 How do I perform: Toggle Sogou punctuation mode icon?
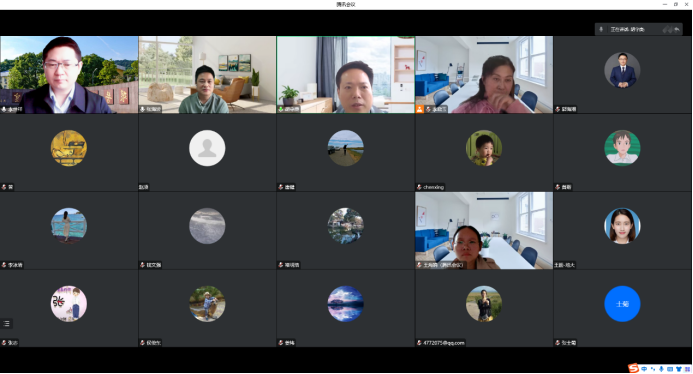(653, 369)
